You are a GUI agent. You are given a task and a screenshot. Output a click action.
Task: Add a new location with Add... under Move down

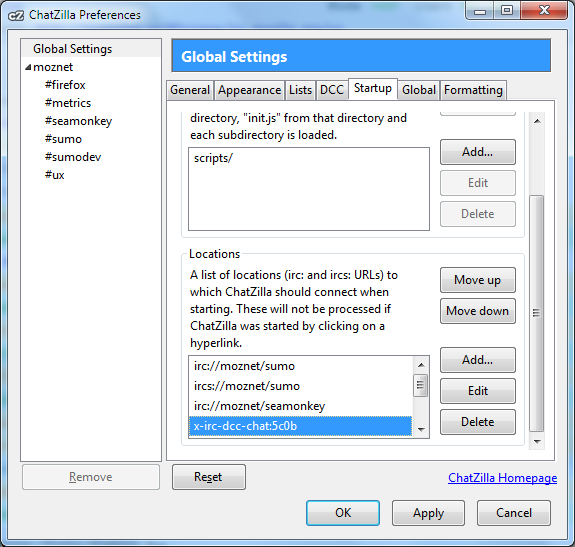(x=477, y=360)
